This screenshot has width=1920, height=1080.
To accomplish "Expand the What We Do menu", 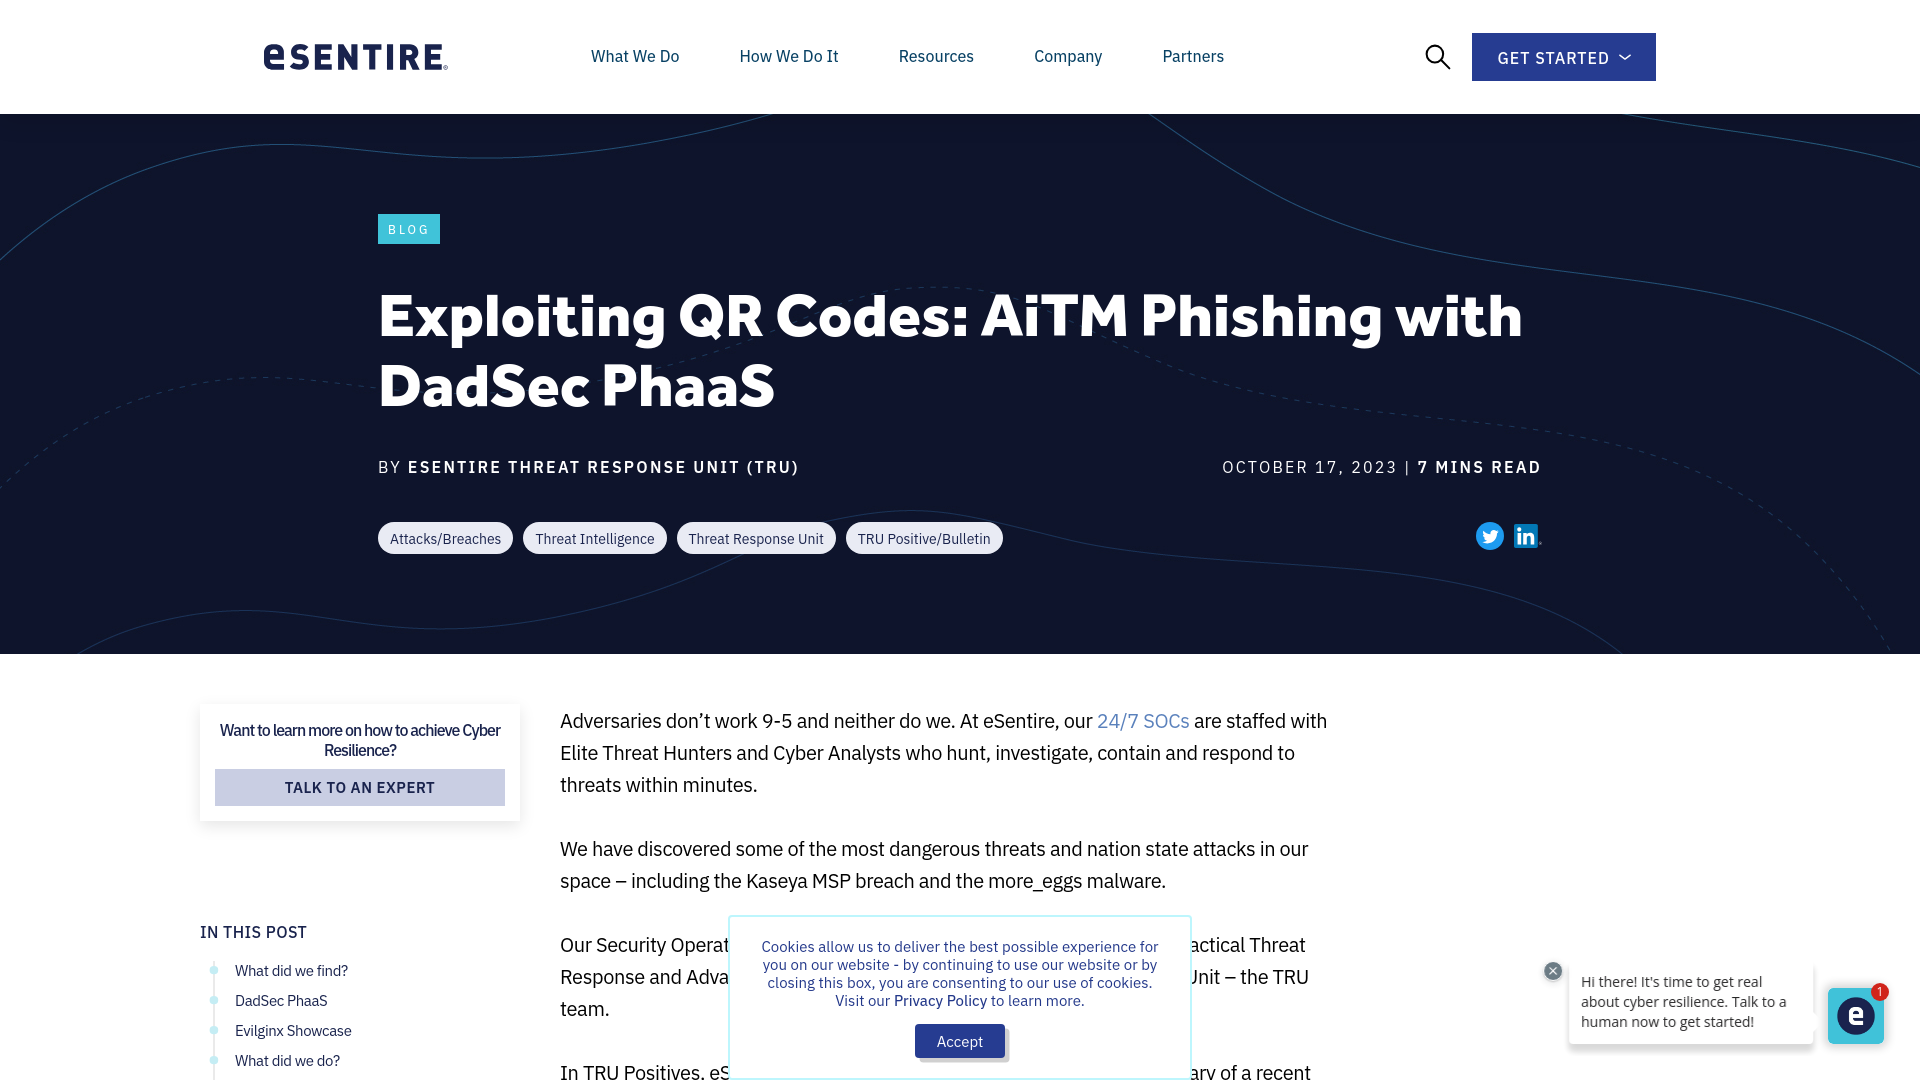I will point(634,57).
